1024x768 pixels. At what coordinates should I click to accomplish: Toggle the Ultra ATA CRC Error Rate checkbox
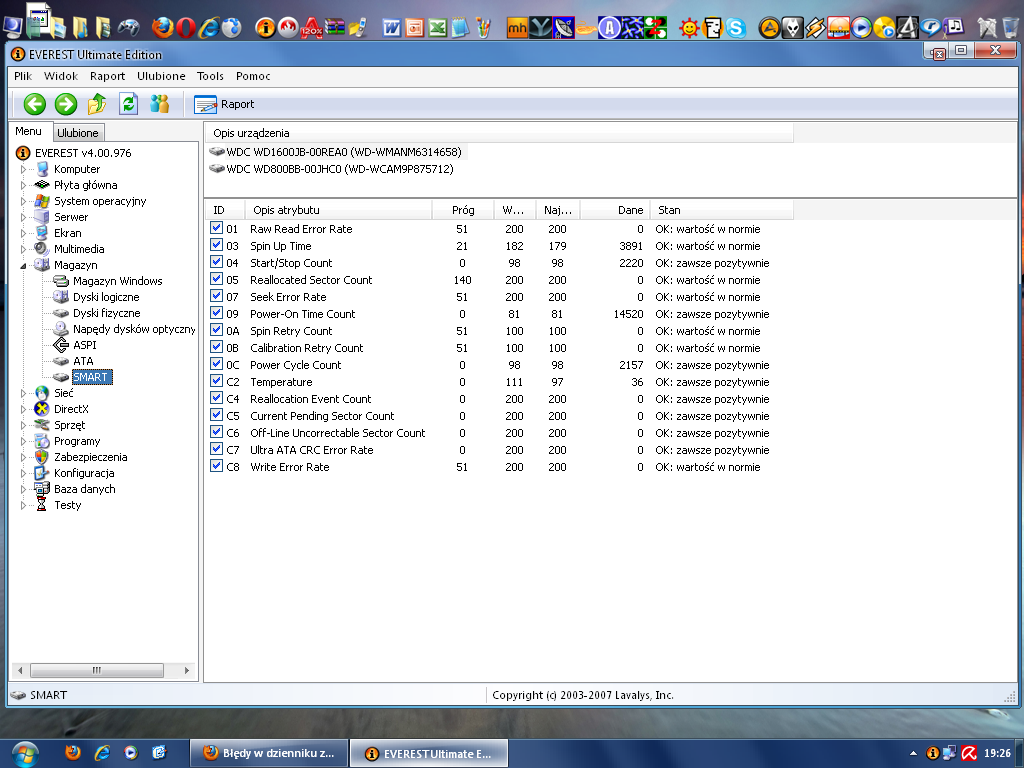click(216, 449)
